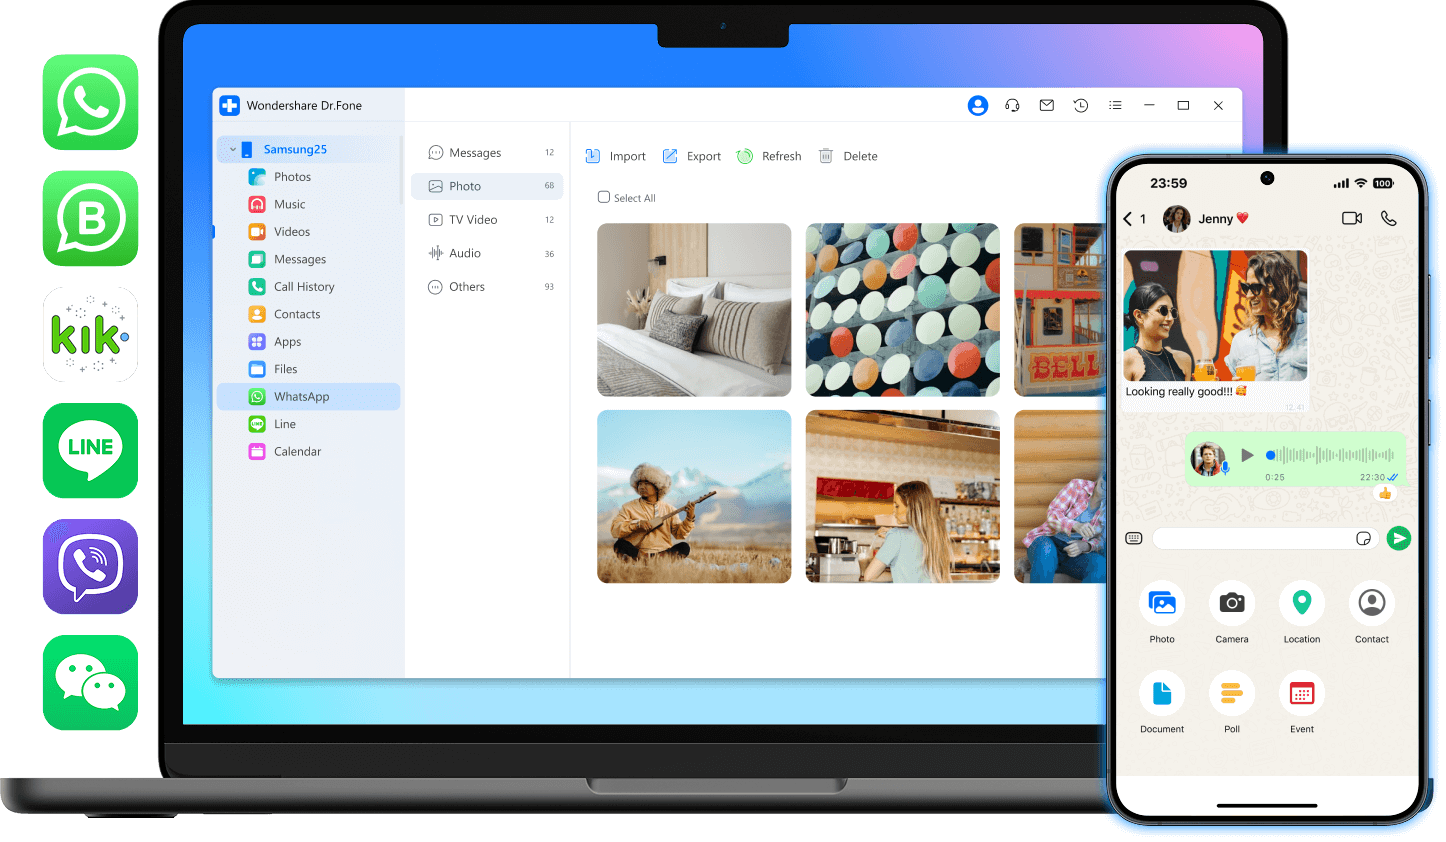
Task: Click the Viber app icon
Action: pyautogui.click(x=90, y=567)
